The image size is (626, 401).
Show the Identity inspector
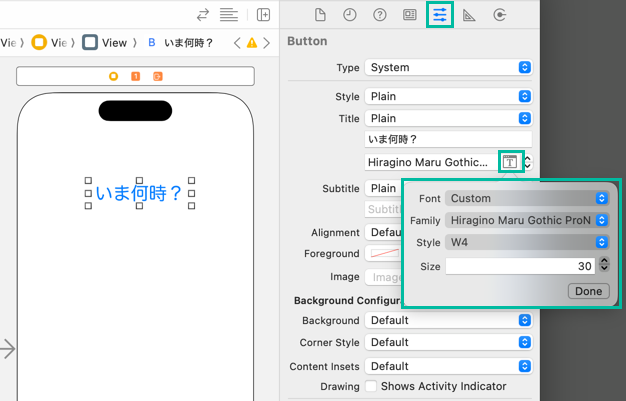click(x=409, y=15)
